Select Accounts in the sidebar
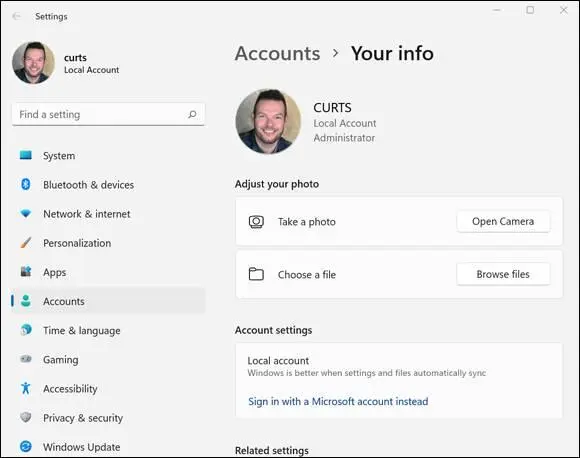The width and height of the screenshot is (580, 458). point(108,301)
